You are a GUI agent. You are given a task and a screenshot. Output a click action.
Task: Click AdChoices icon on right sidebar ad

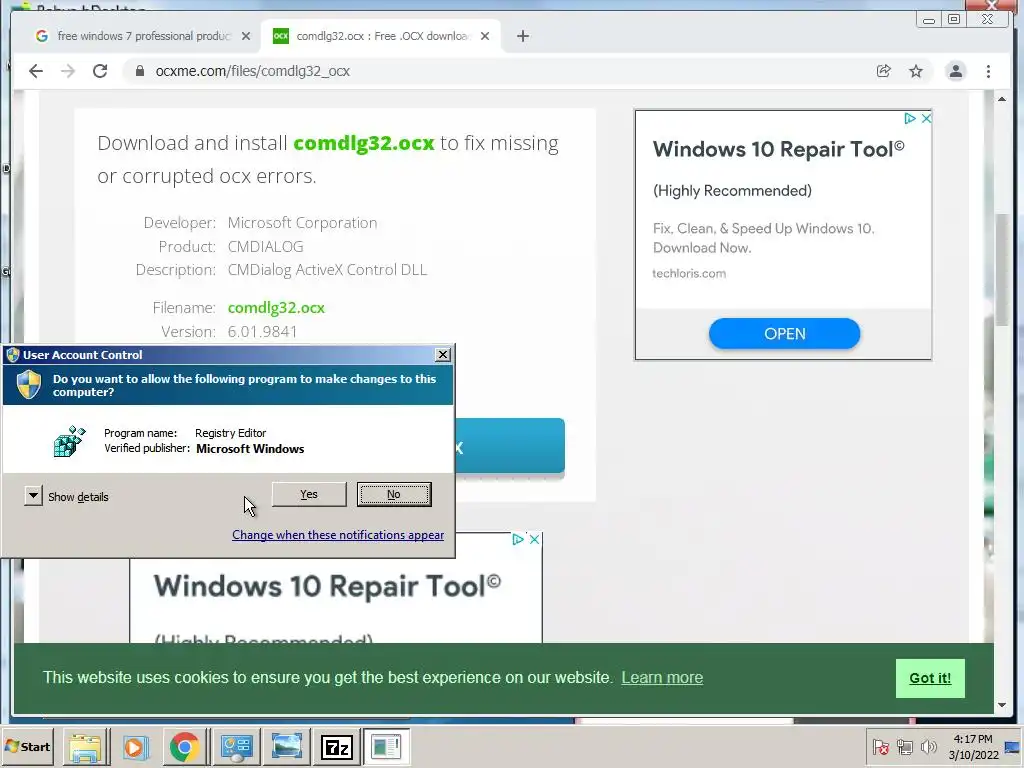pos(909,118)
